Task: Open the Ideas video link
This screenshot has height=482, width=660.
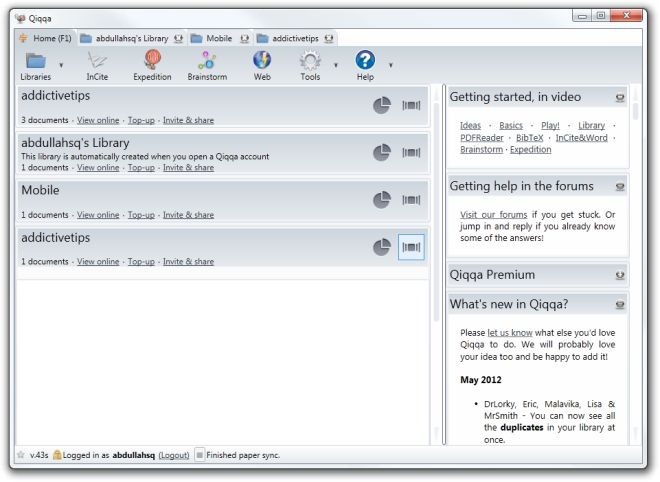Action: click(470, 125)
